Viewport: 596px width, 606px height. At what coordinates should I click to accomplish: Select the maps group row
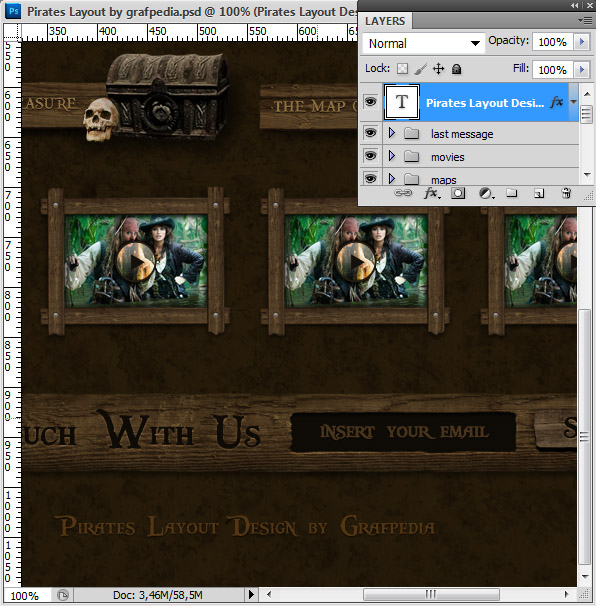point(469,178)
